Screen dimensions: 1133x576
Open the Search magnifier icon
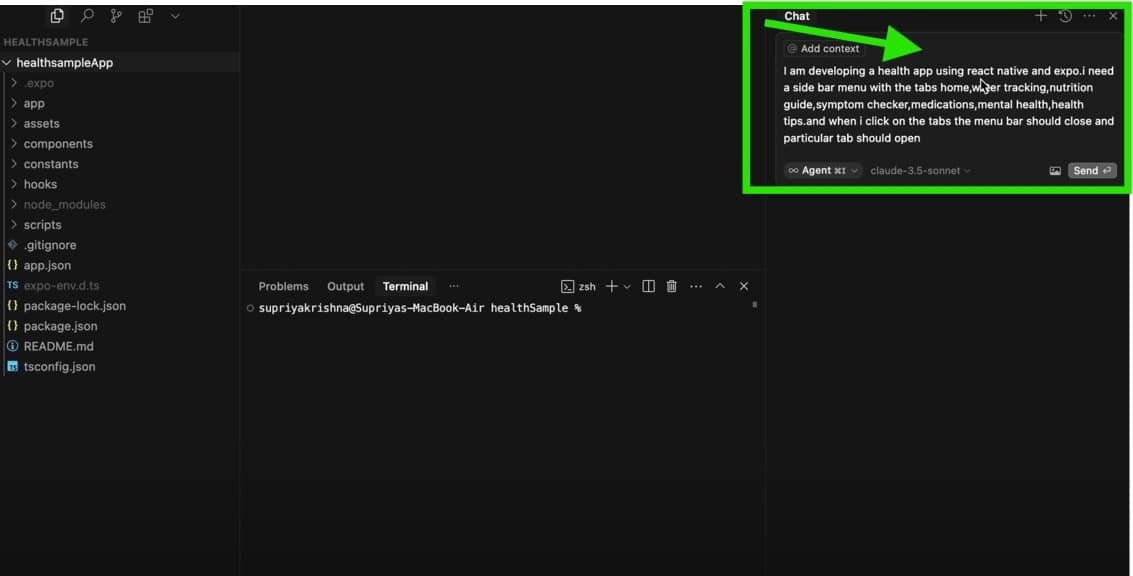coord(87,16)
